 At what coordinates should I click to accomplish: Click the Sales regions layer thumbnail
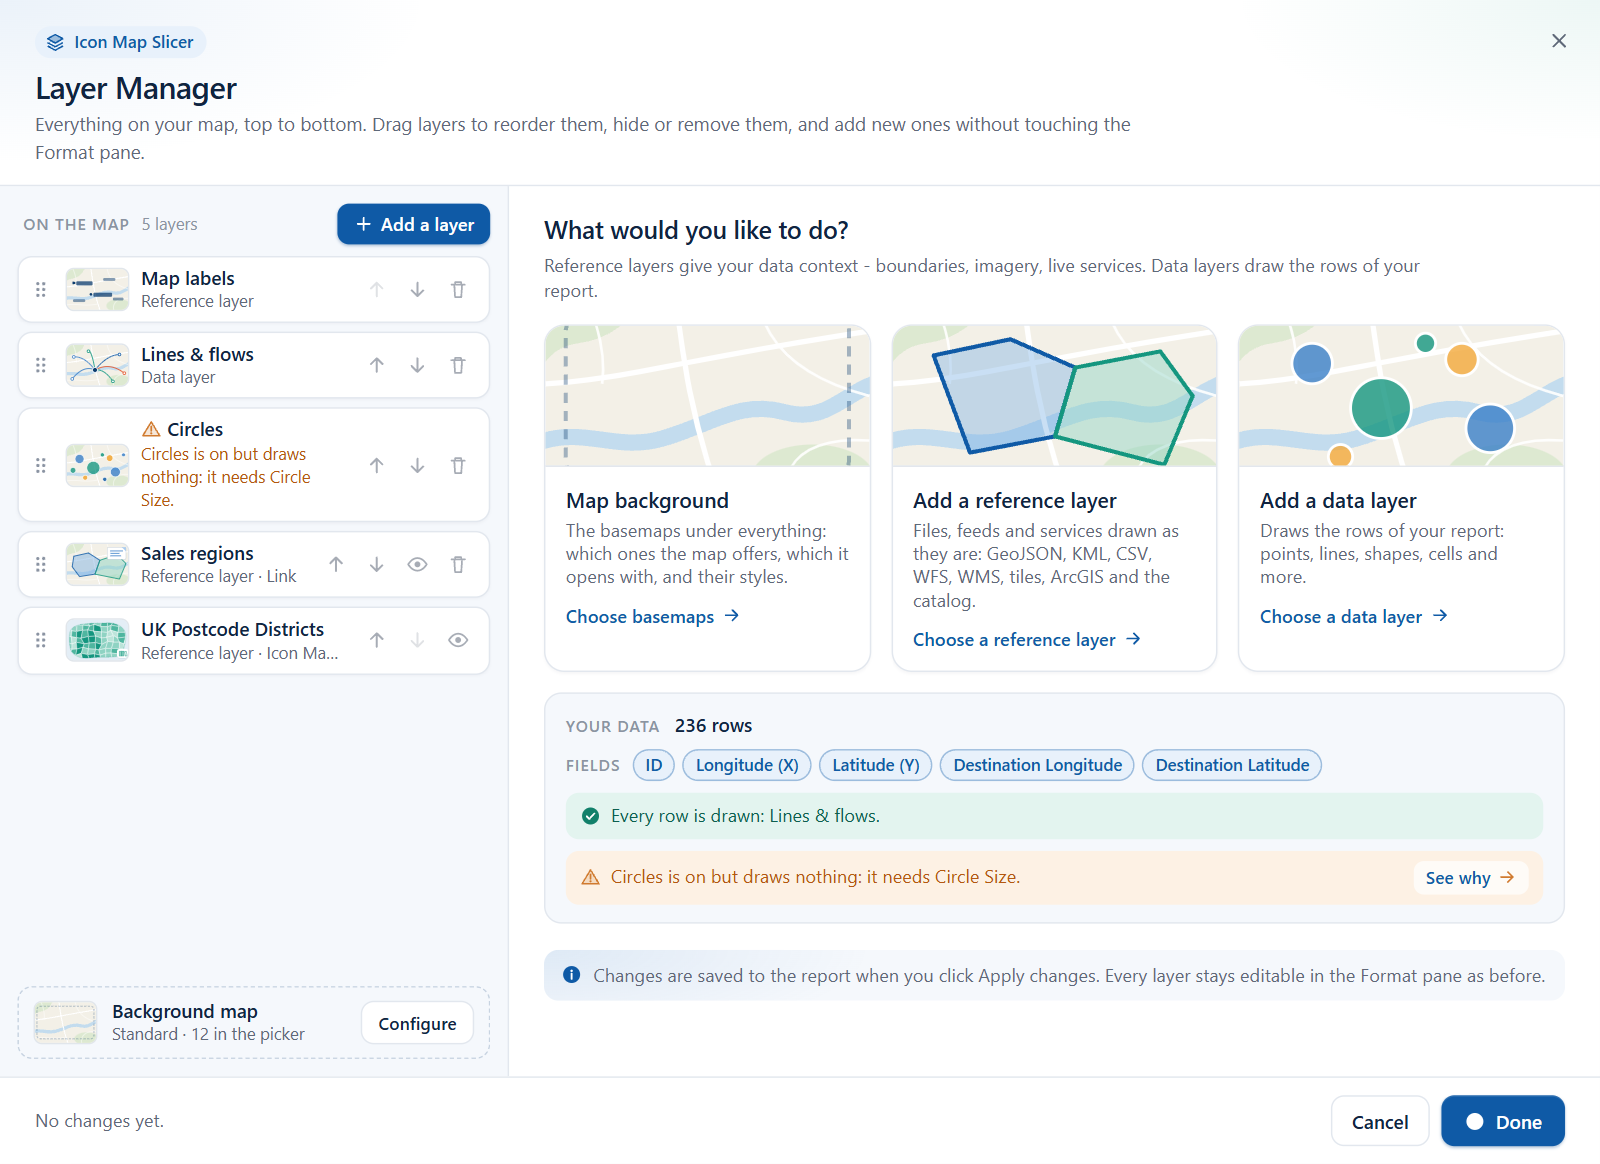[x=97, y=565]
